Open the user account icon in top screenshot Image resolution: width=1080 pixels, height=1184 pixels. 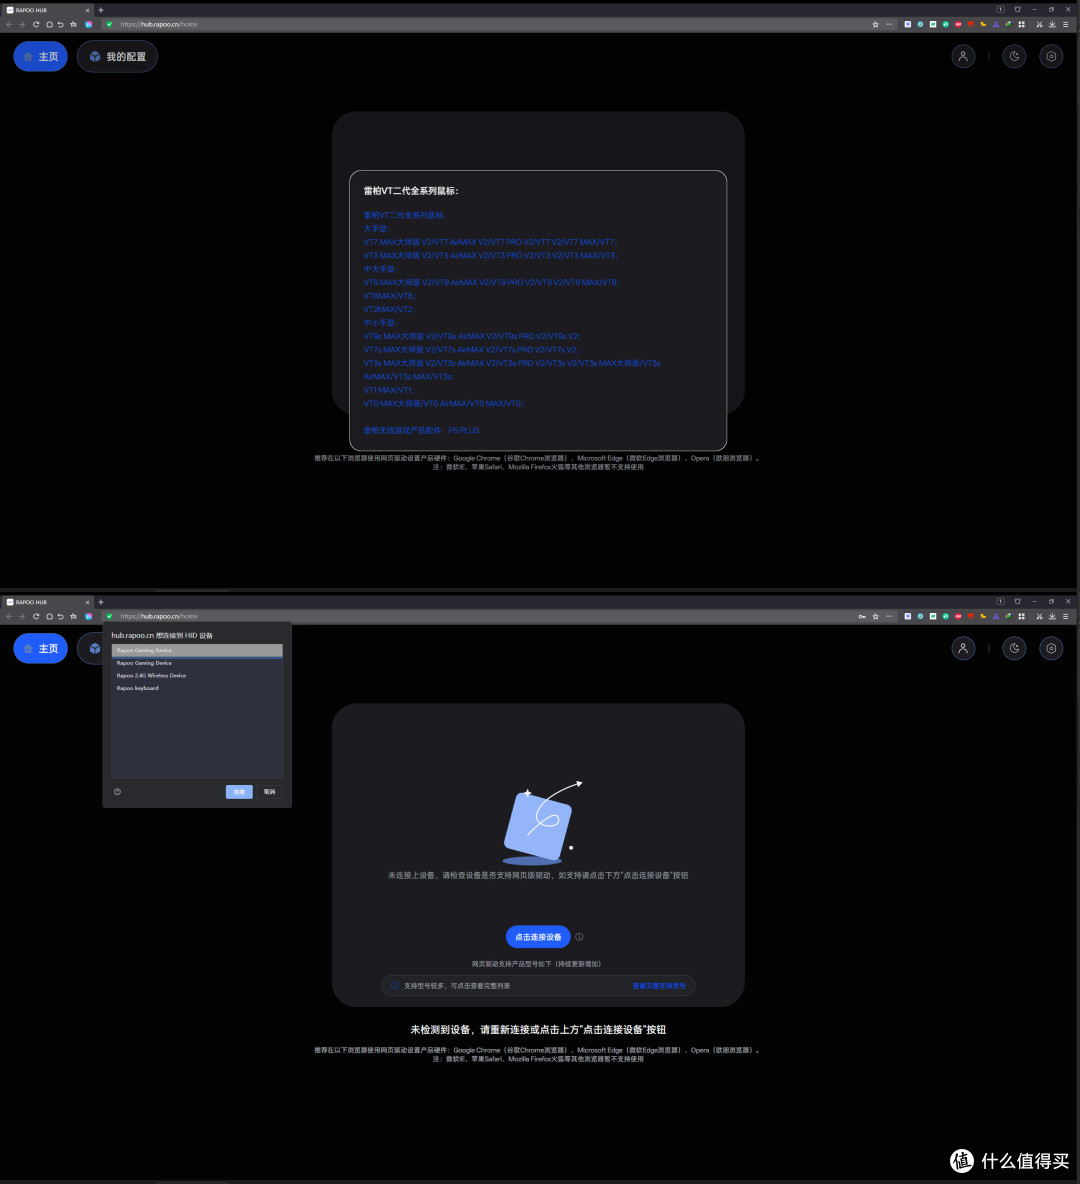[963, 57]
